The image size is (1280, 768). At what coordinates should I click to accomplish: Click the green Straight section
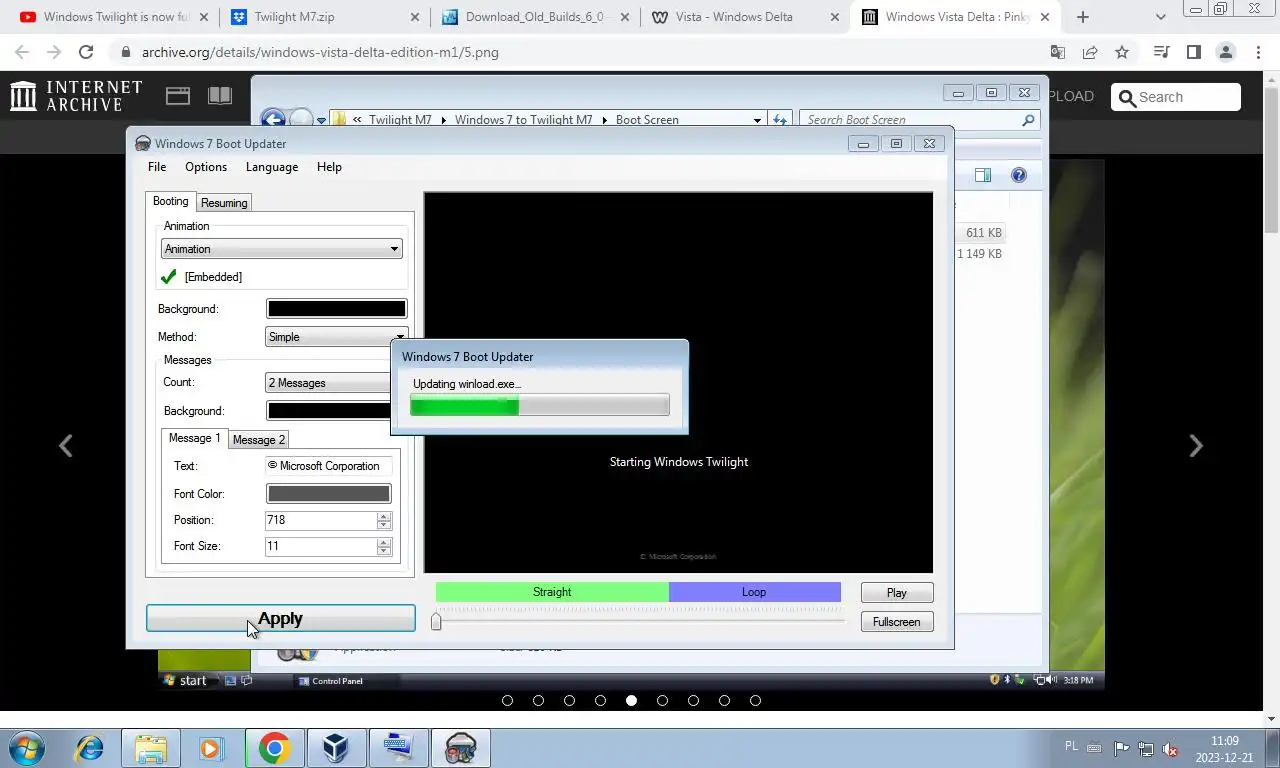[552, 592]
